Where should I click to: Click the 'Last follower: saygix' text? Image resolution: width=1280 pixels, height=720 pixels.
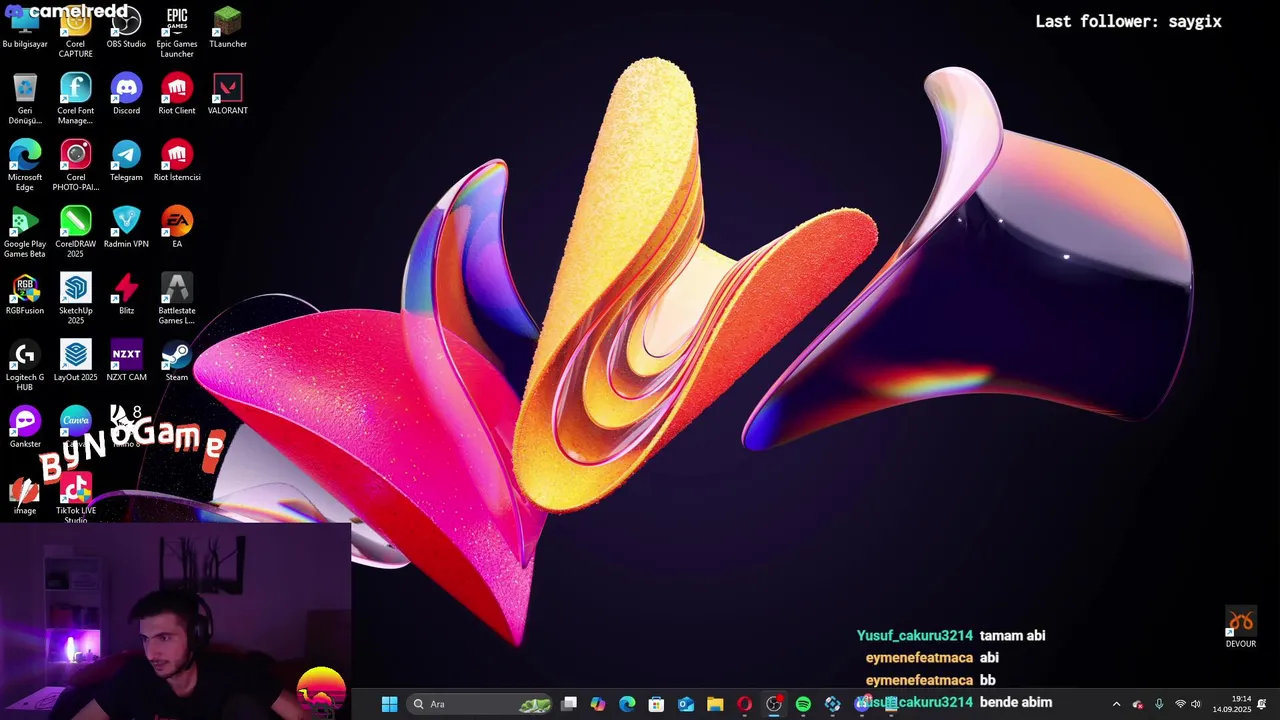click(x=1128, y=21)
